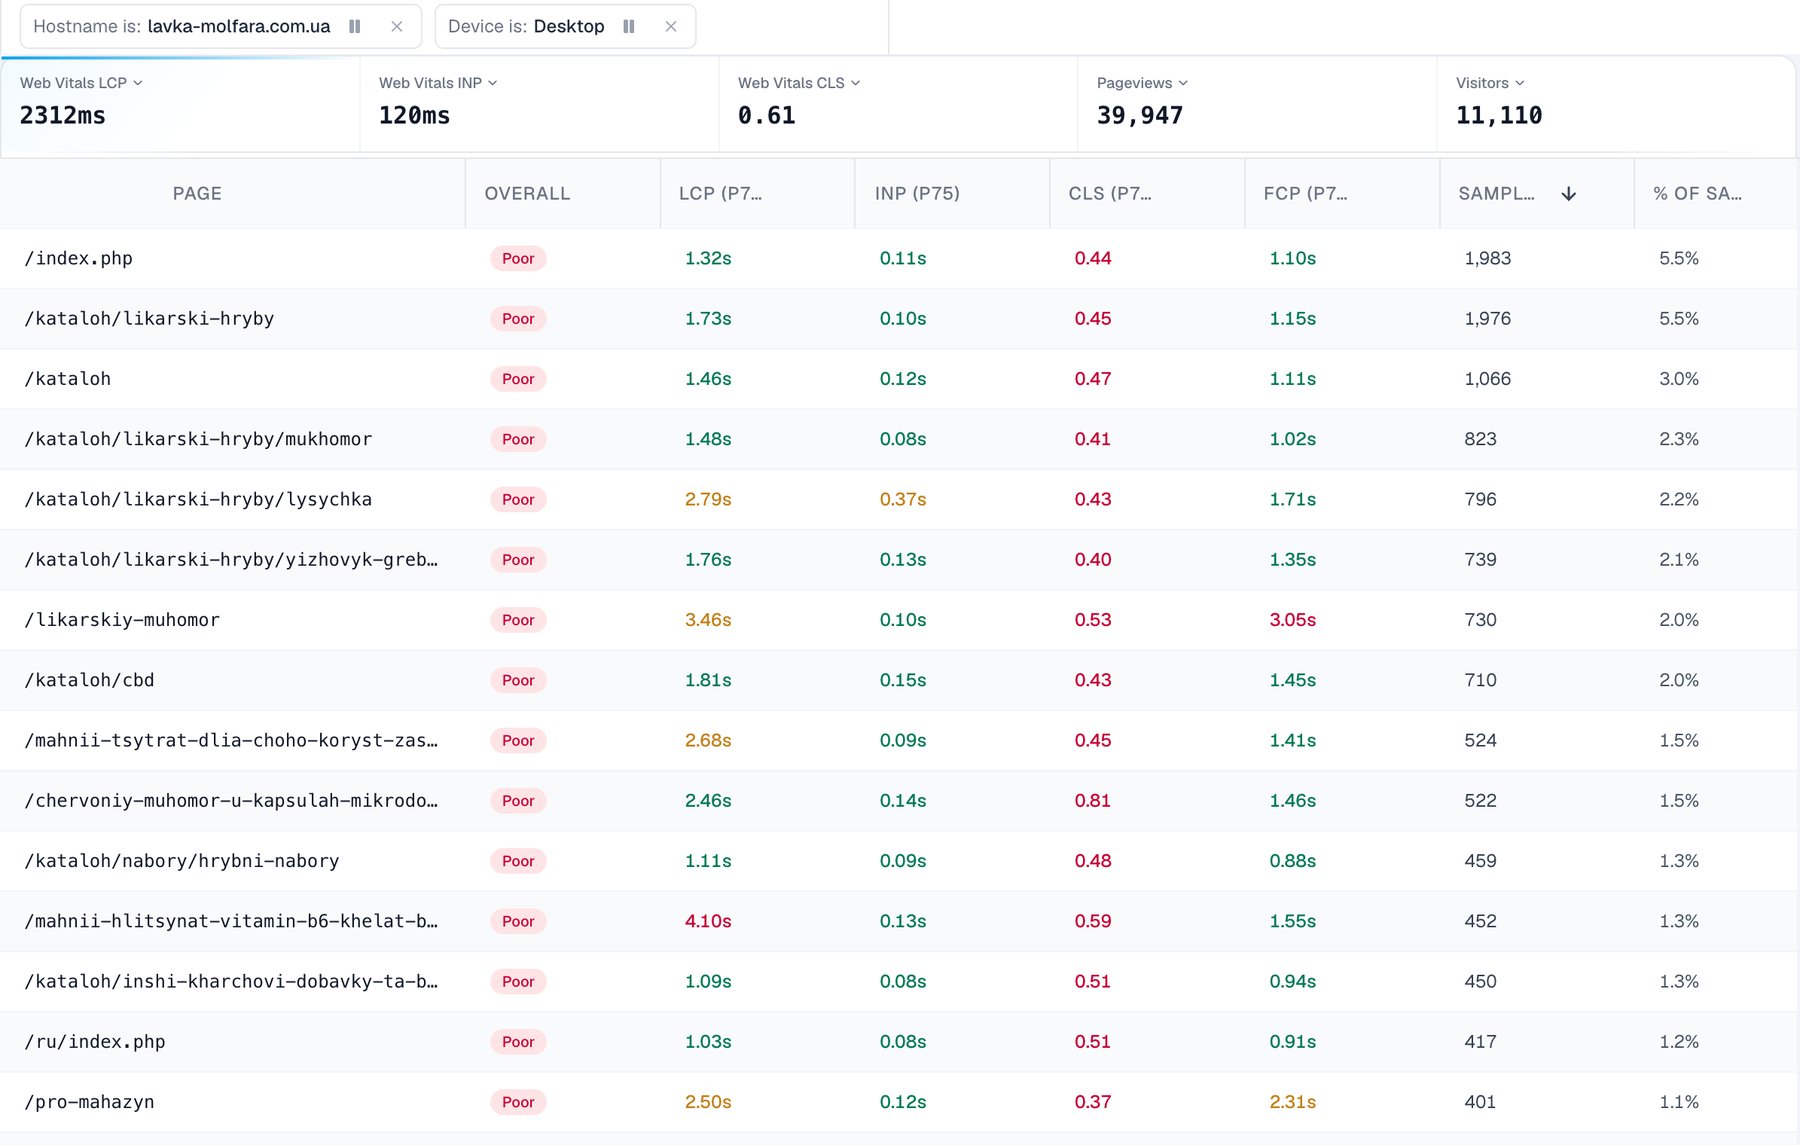Pause the Device Desktop filter
1800x1145 pixels.
coord(629,26)
